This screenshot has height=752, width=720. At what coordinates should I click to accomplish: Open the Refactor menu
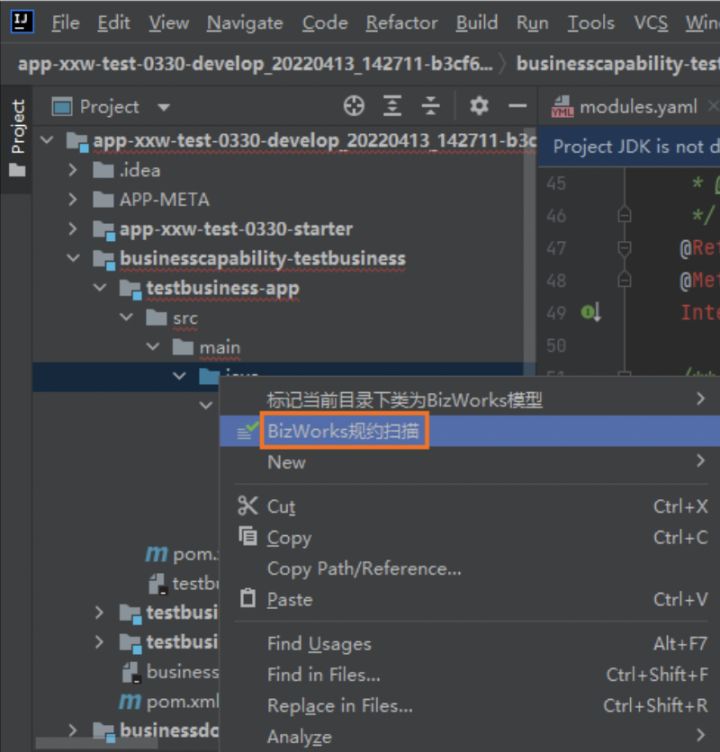coord(401,23)
